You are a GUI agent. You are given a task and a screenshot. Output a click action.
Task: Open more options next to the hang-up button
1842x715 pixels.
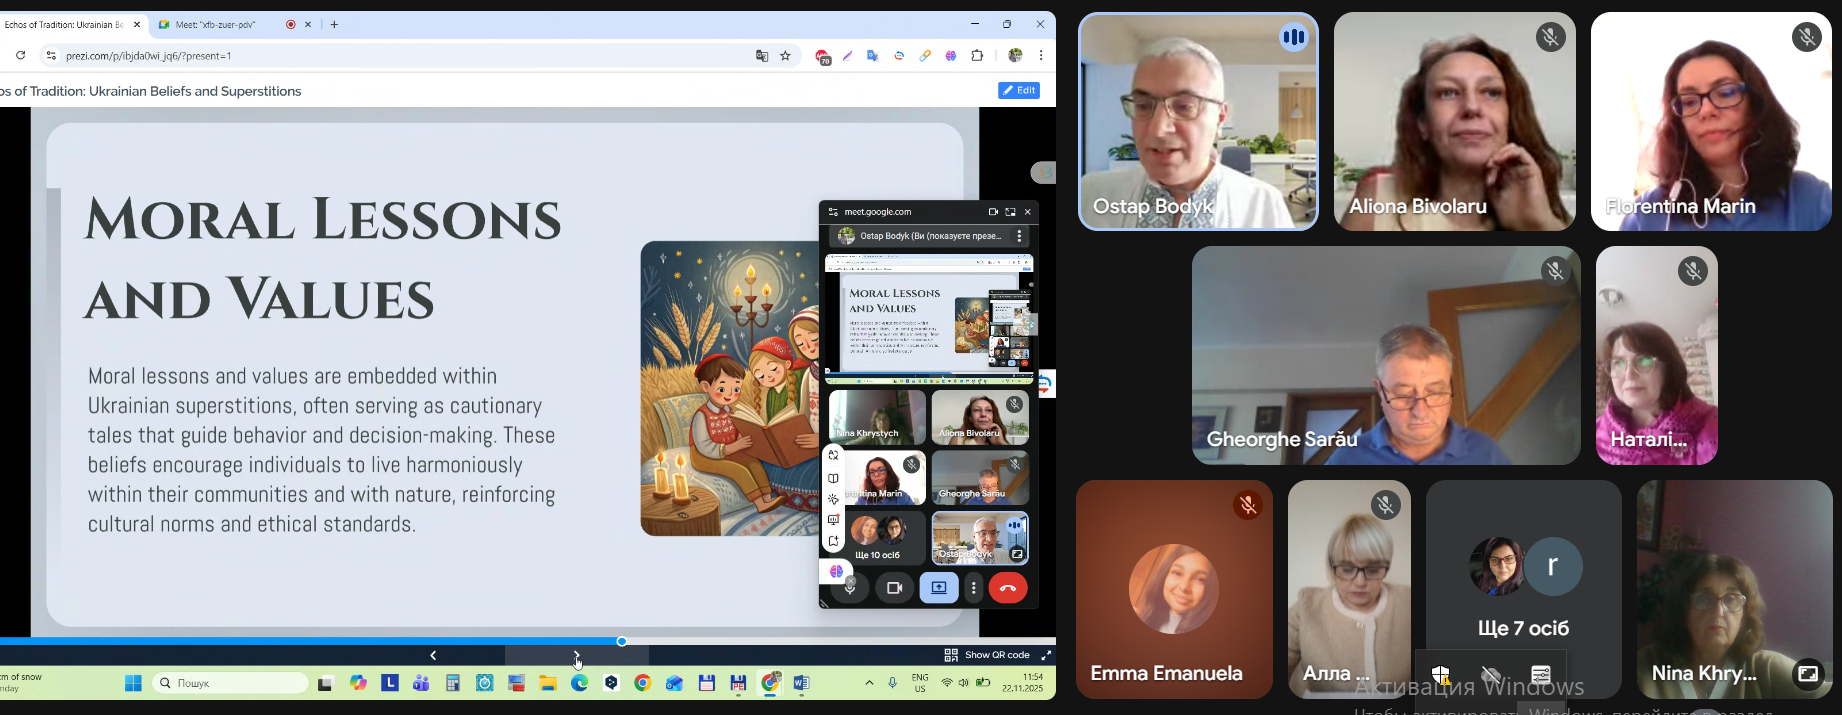point(974,588)
